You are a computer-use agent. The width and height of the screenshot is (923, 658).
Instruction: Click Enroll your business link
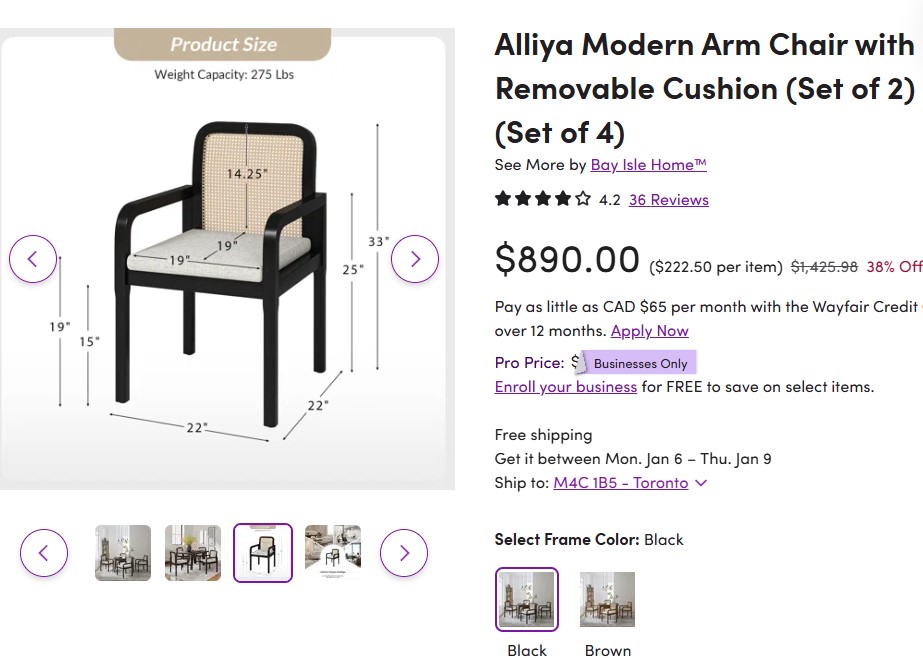tap(565, 386)
